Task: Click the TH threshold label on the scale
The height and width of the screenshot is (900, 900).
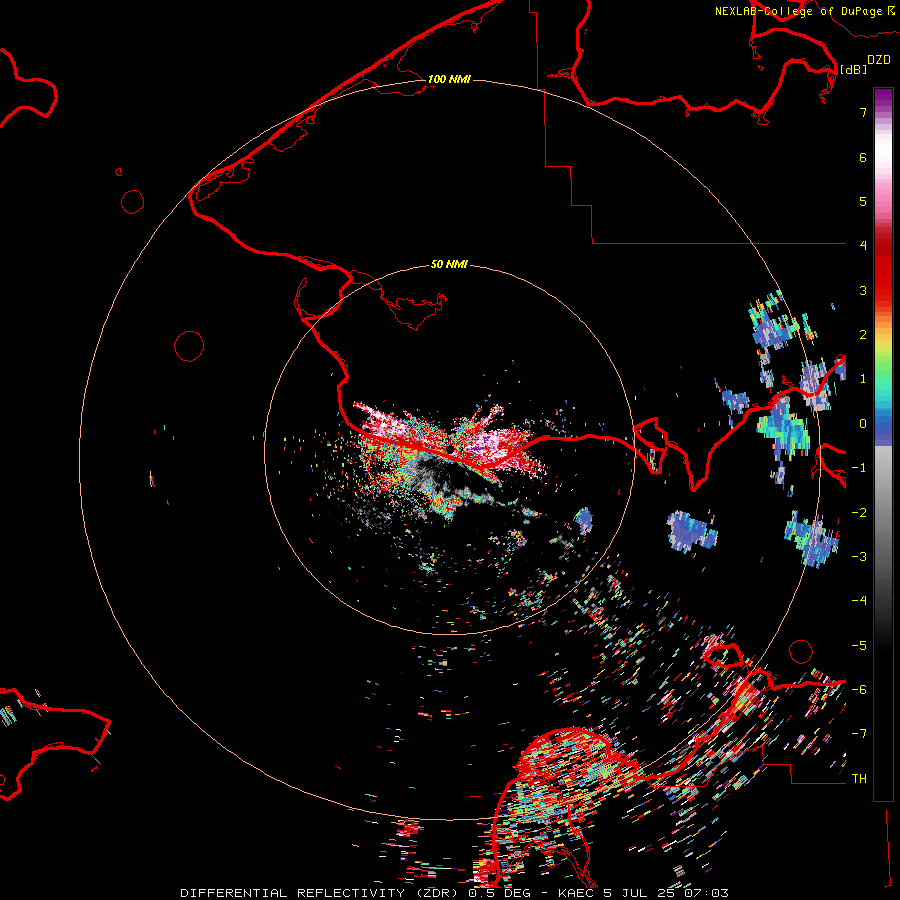Action: 859,779
